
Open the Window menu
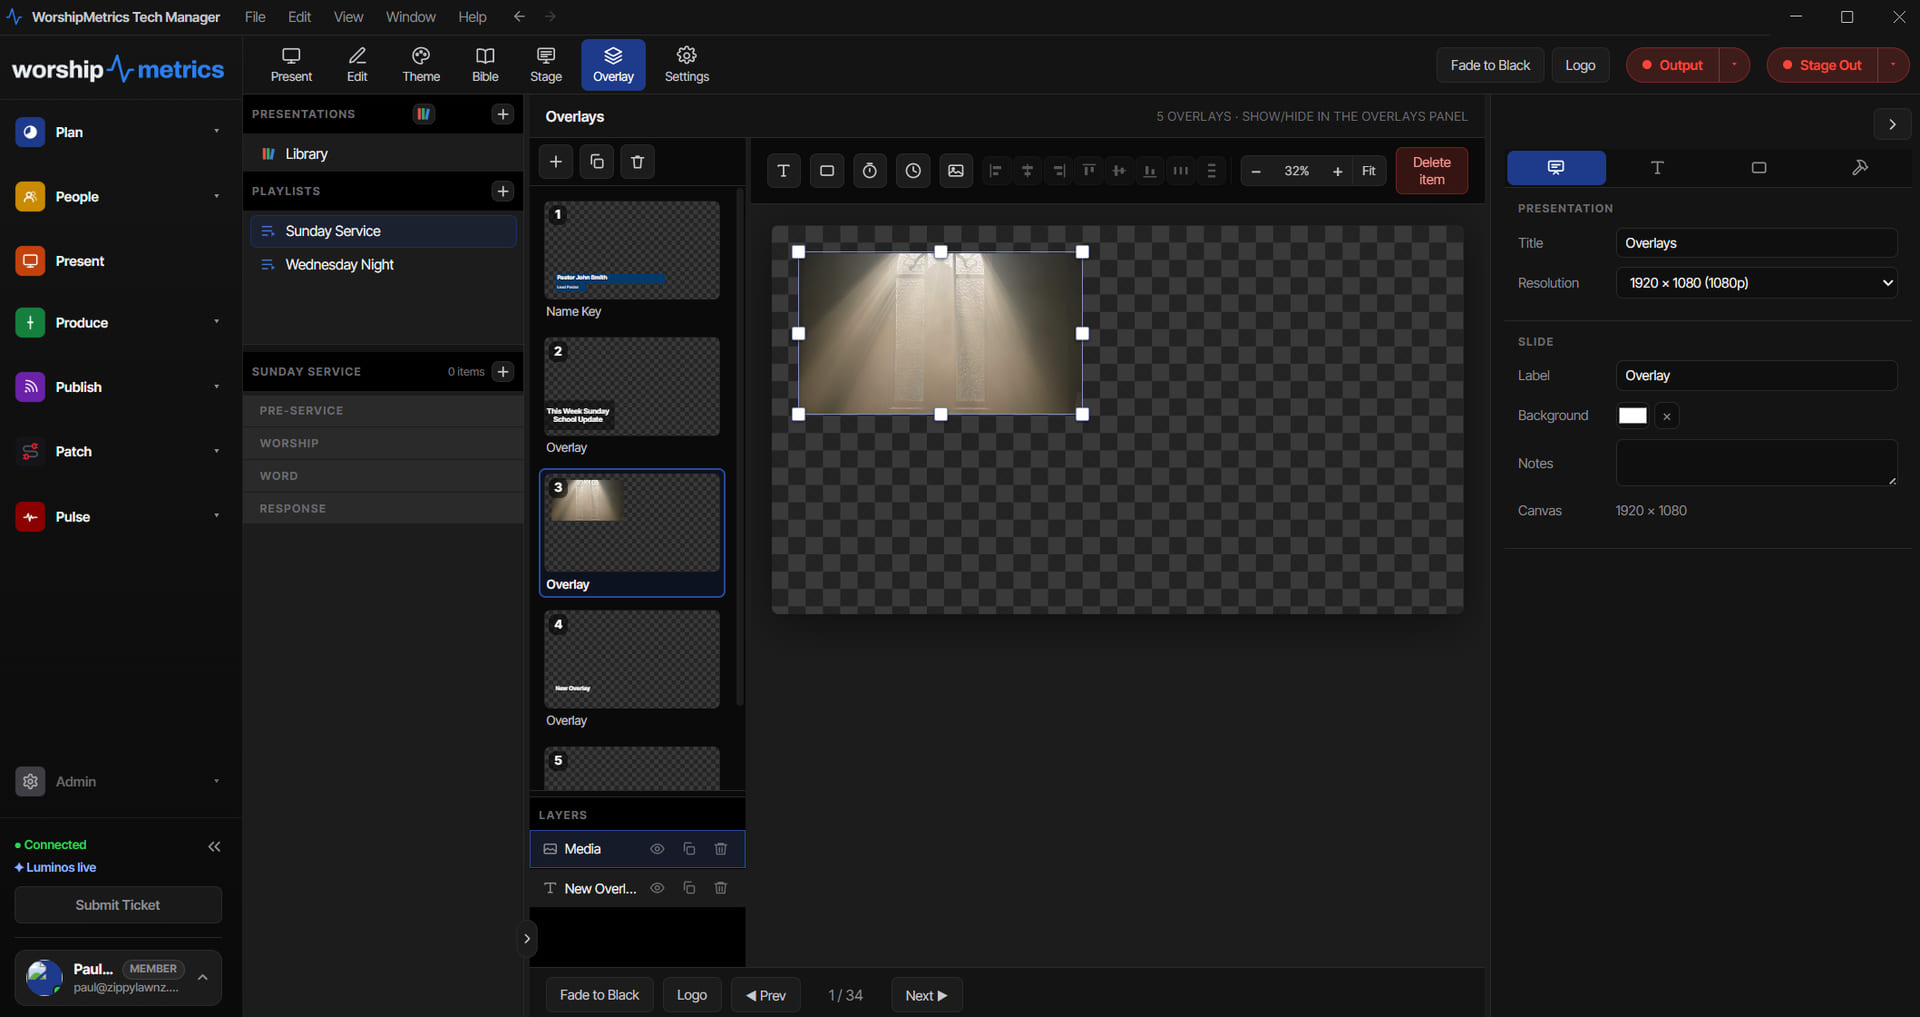pos(411,17)
